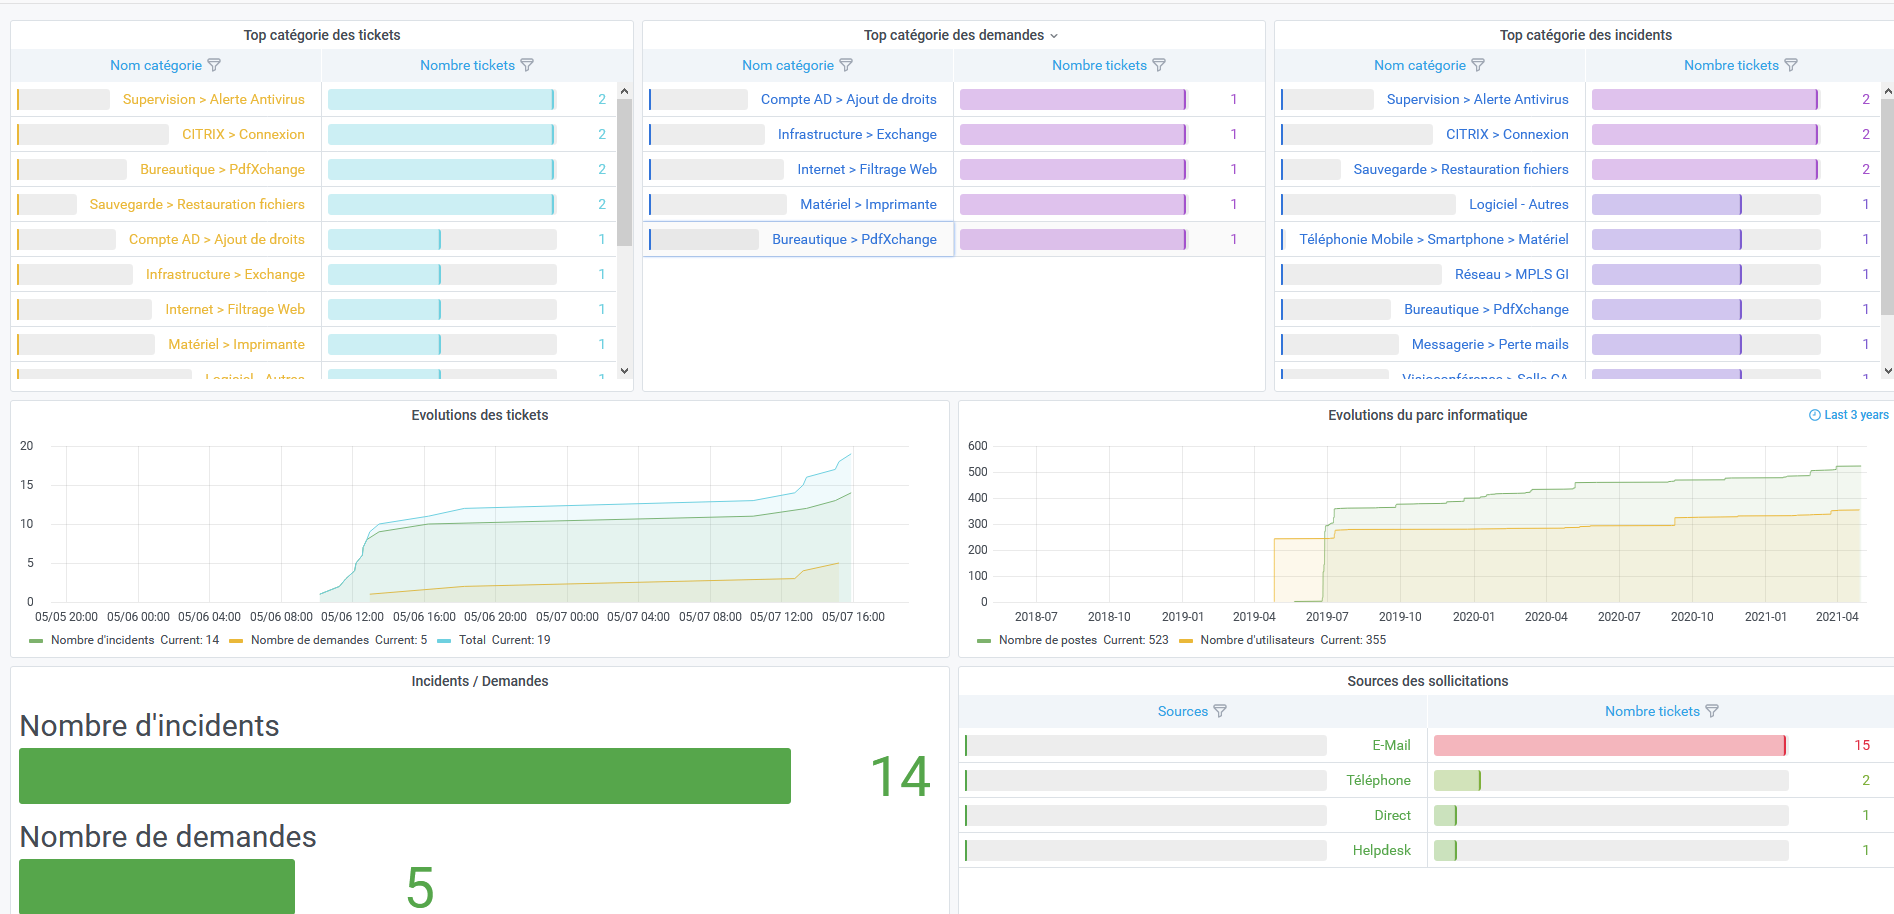The width and height of the screenshot is (1894, 914).
Task: Click Nombre tickets filter icon in incidents table
Action: tap(1791, 65)
